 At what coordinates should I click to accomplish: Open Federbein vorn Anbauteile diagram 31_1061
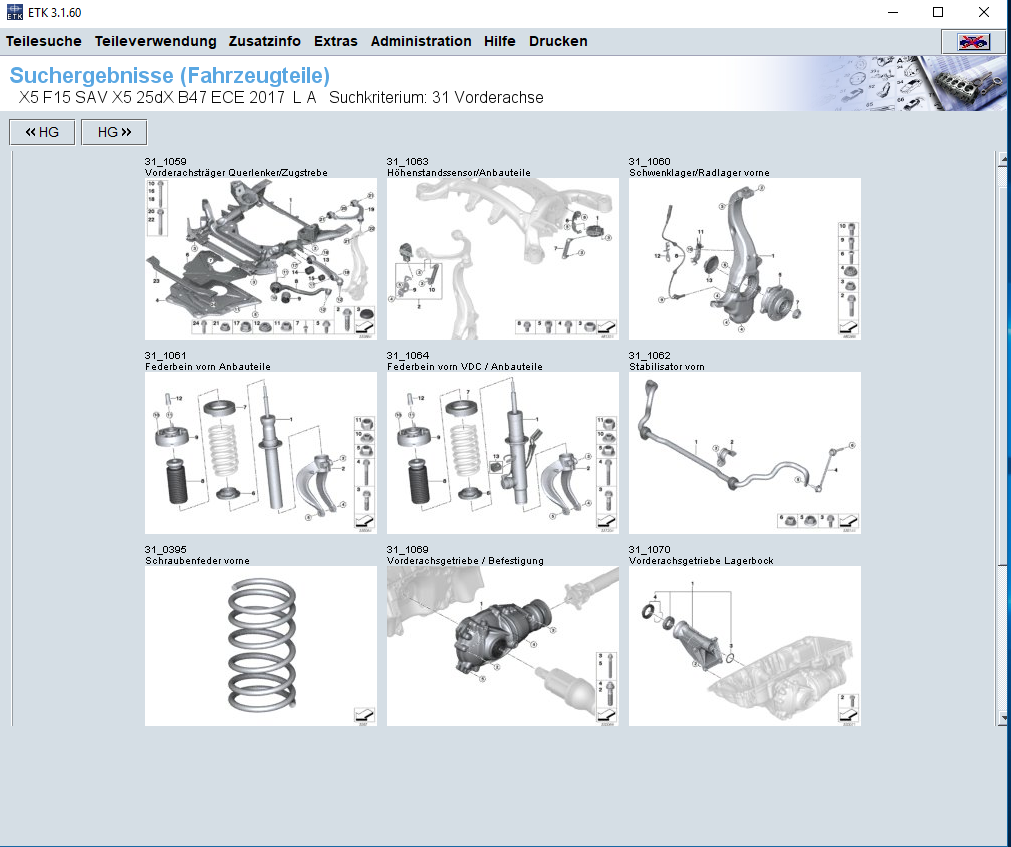tap(260, 452)
